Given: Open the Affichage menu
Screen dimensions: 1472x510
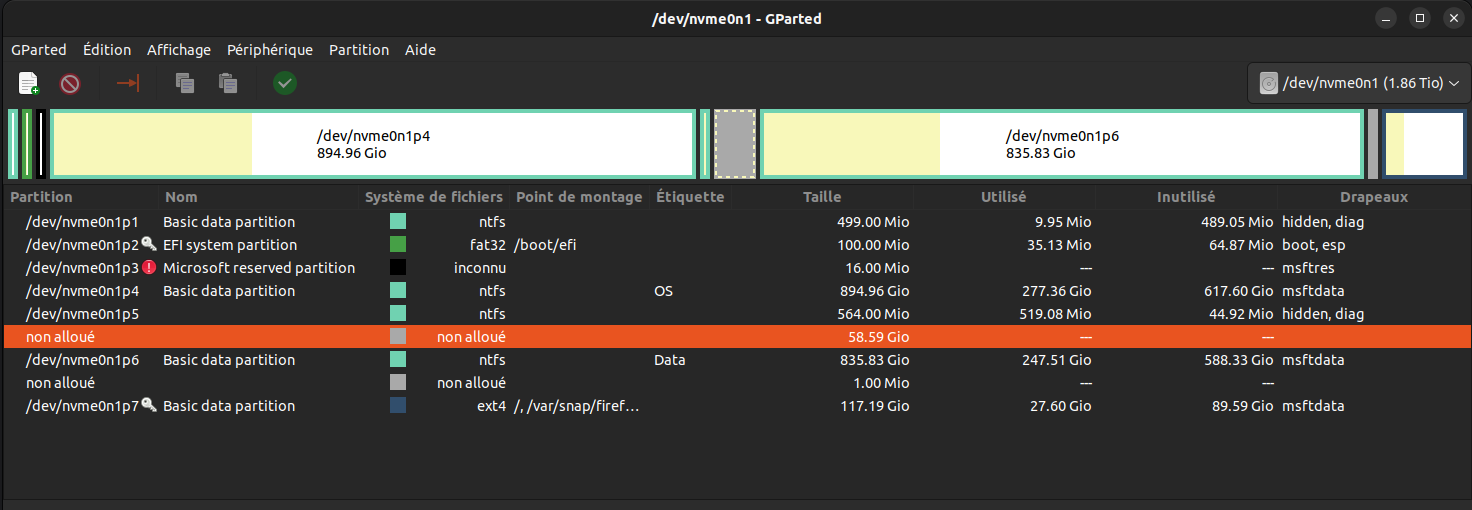Looking at the screenshot, I should (x=179, y=50).
